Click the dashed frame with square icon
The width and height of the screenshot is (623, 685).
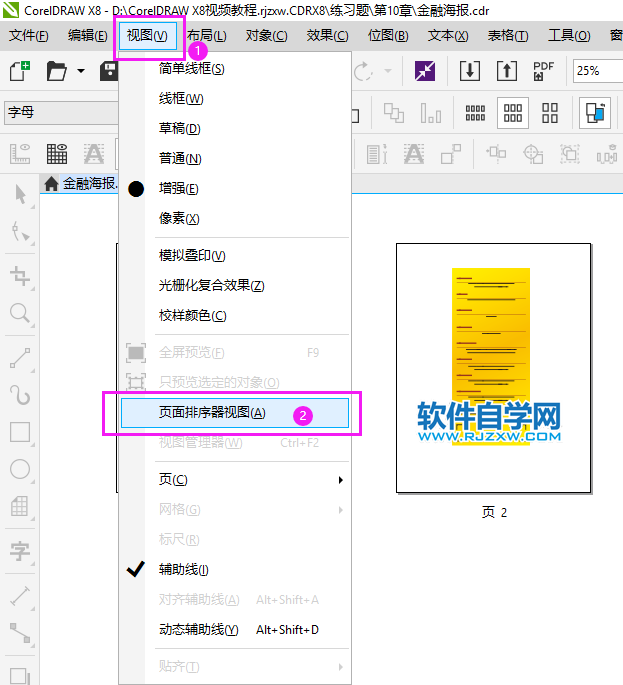570,154
